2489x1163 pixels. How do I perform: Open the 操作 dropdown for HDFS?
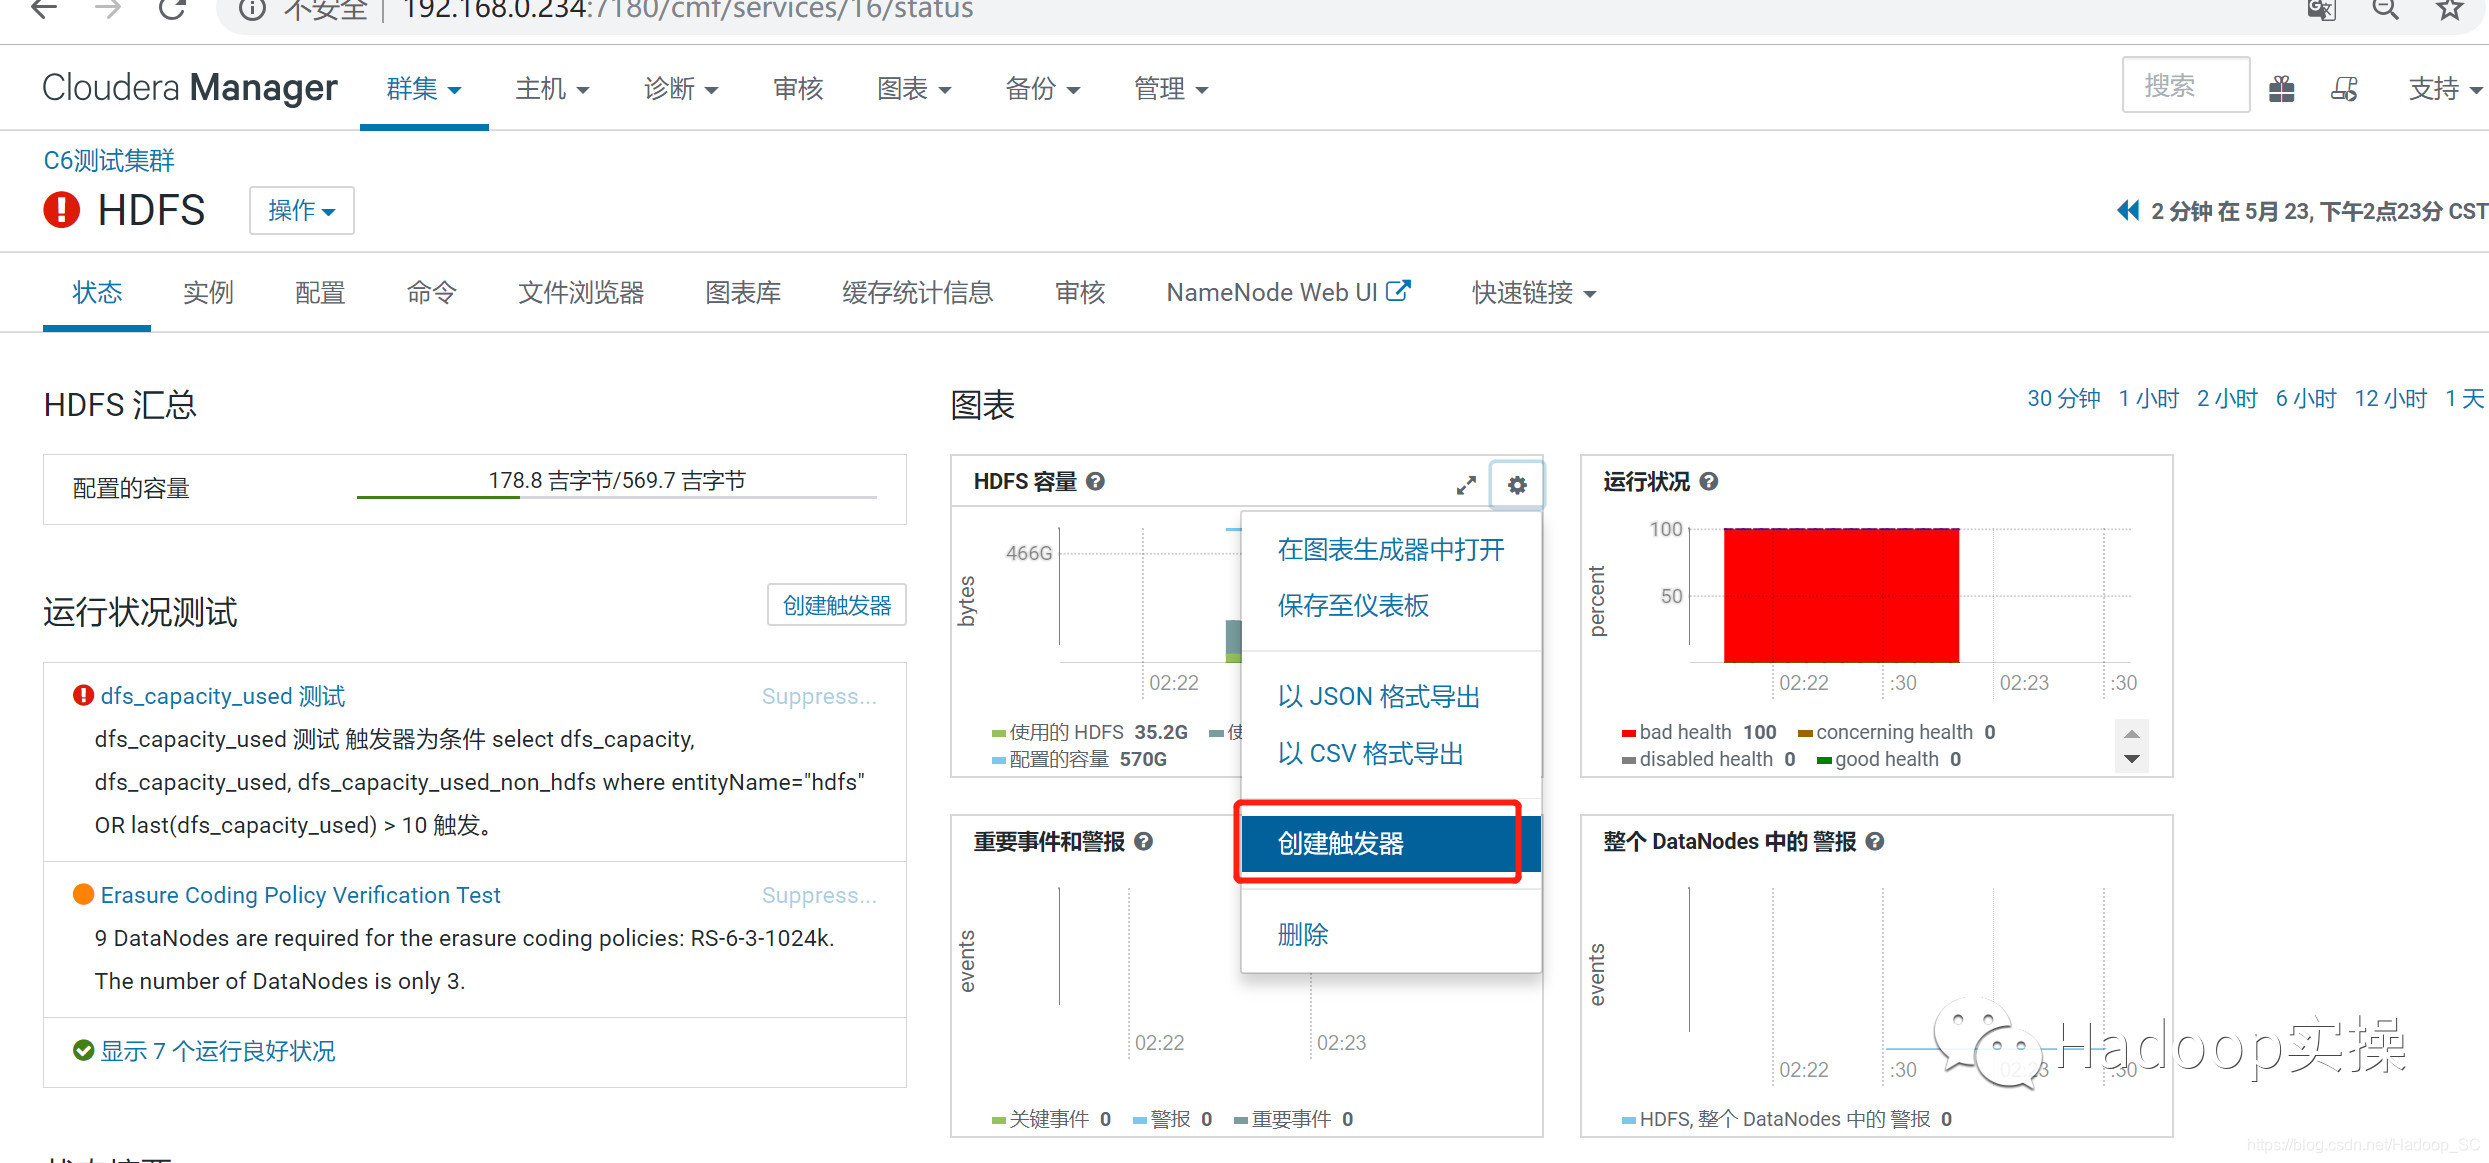point(301,210)
